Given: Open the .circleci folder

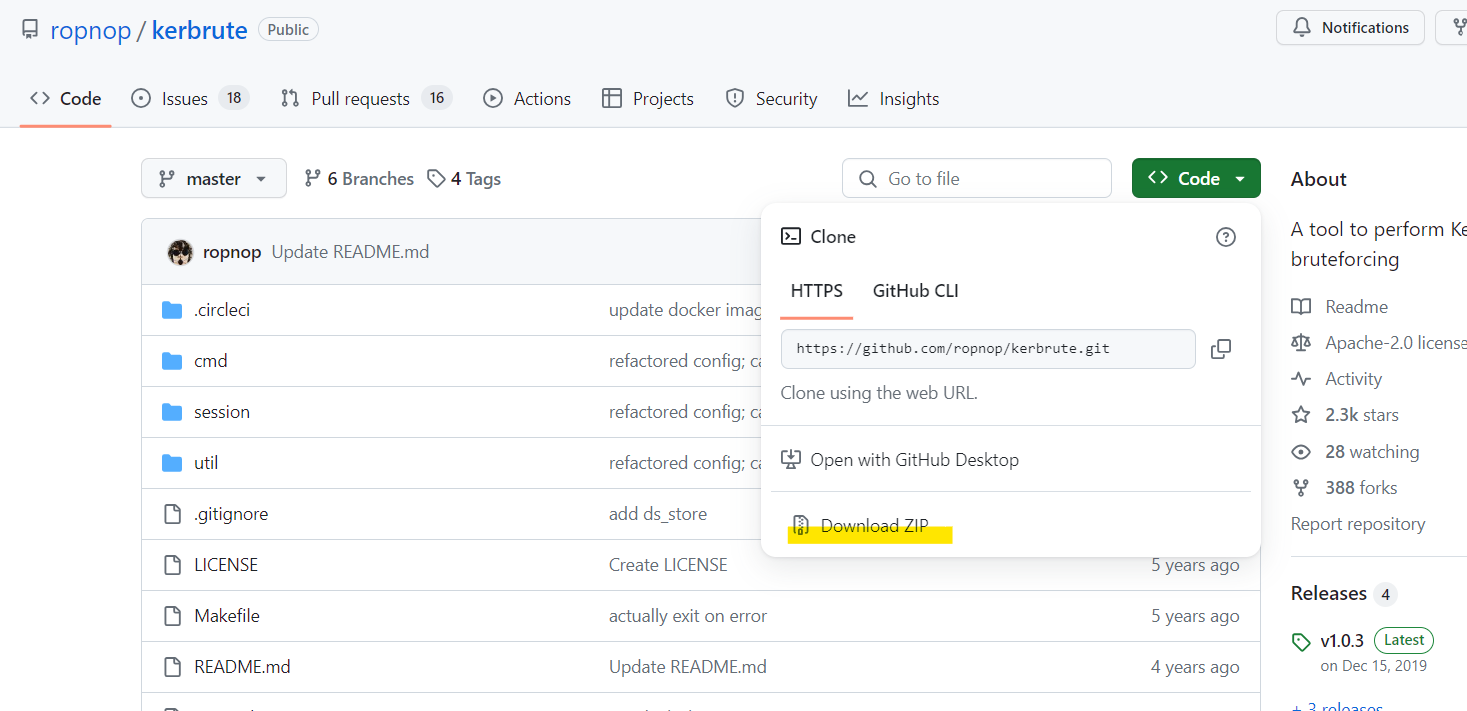Looking at the screenshot, I should [x=222, y=310].
